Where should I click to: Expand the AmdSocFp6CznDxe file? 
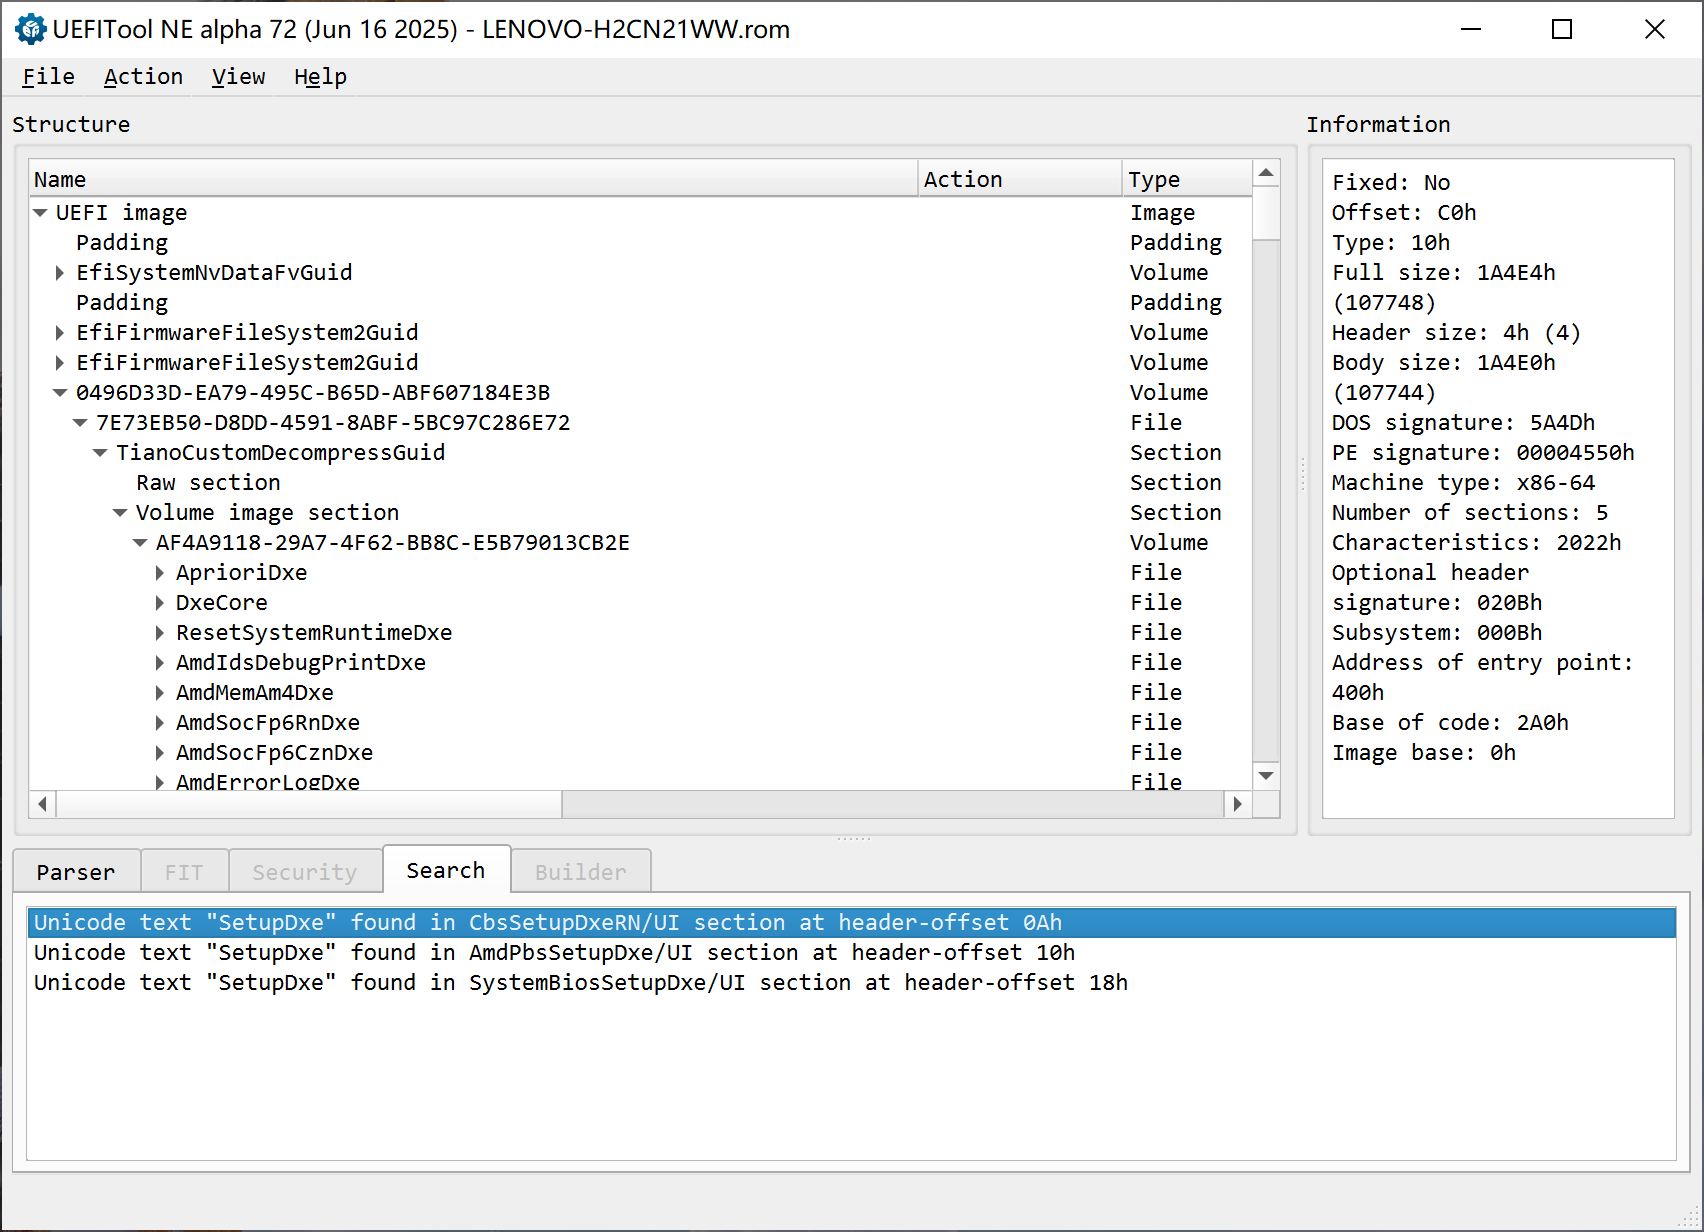[160, 753]
